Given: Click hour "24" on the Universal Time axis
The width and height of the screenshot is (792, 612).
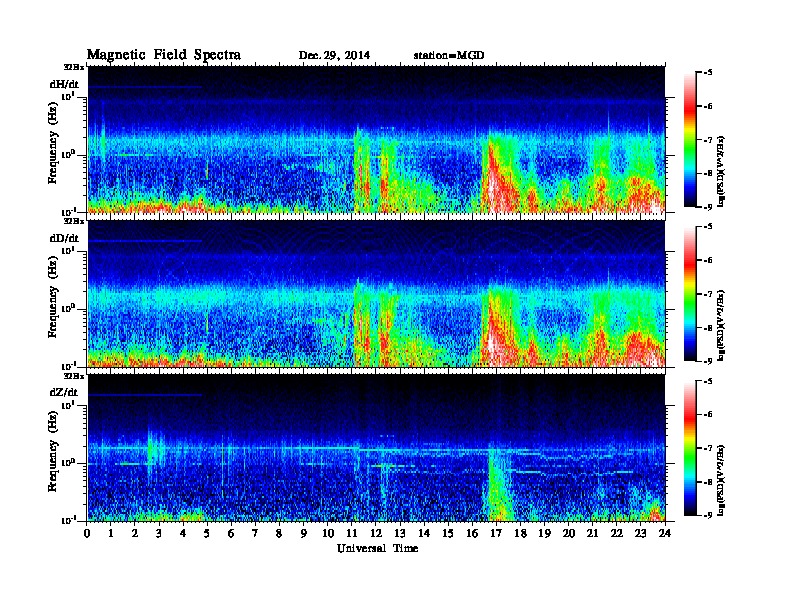Looking at the screenshot, I should (665, 534).
